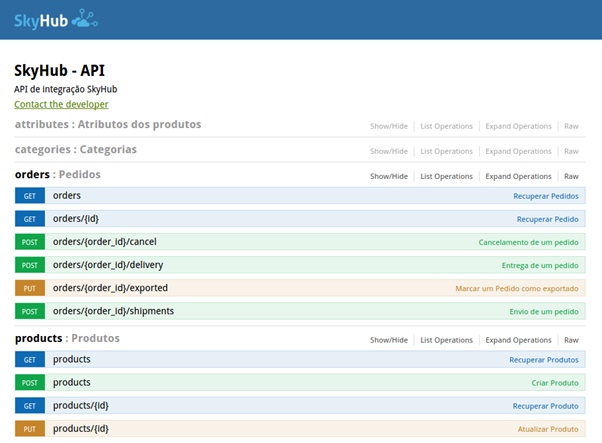
Task: Click the Recuperar Produtos description
Action: click(544, 360)
